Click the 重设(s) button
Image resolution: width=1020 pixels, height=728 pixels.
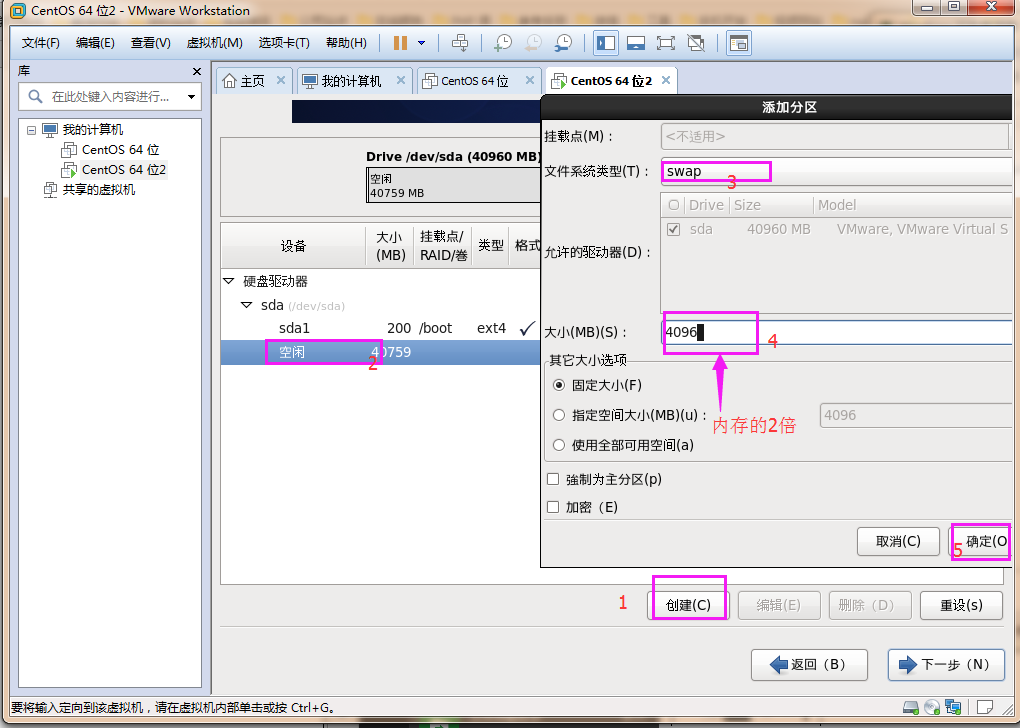961,605
